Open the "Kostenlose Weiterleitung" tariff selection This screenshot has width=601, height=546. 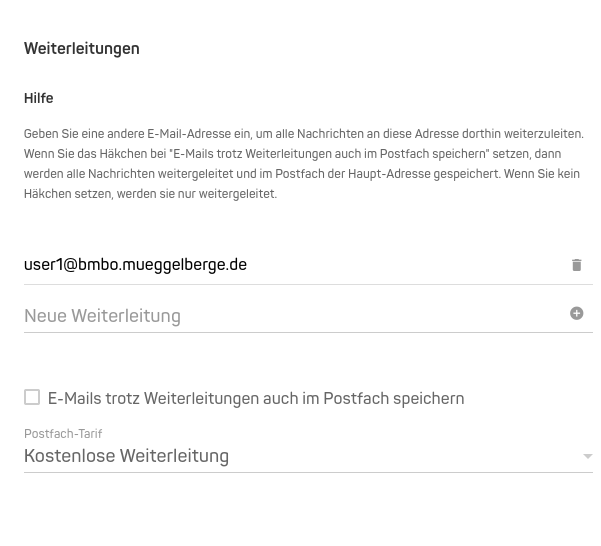click(126, 457)
